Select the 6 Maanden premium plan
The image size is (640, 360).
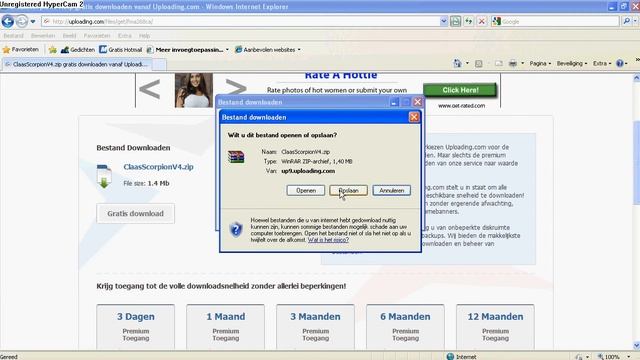point(405,327)
